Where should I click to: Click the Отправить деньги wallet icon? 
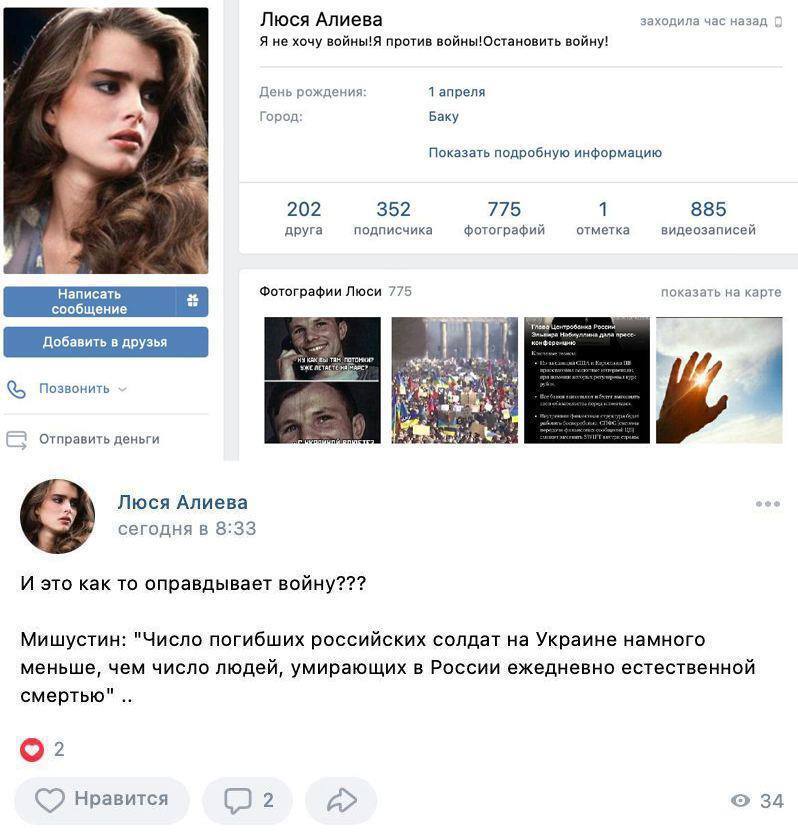[16, 439]
